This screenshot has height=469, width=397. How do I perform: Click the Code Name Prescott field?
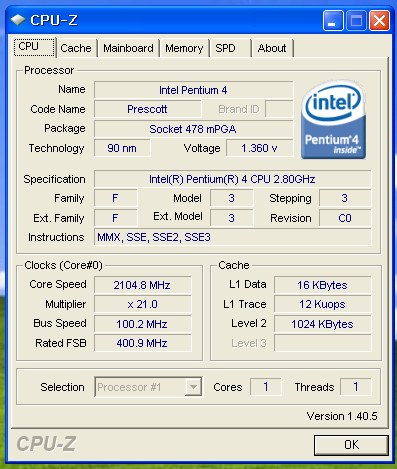coord(148,109)
